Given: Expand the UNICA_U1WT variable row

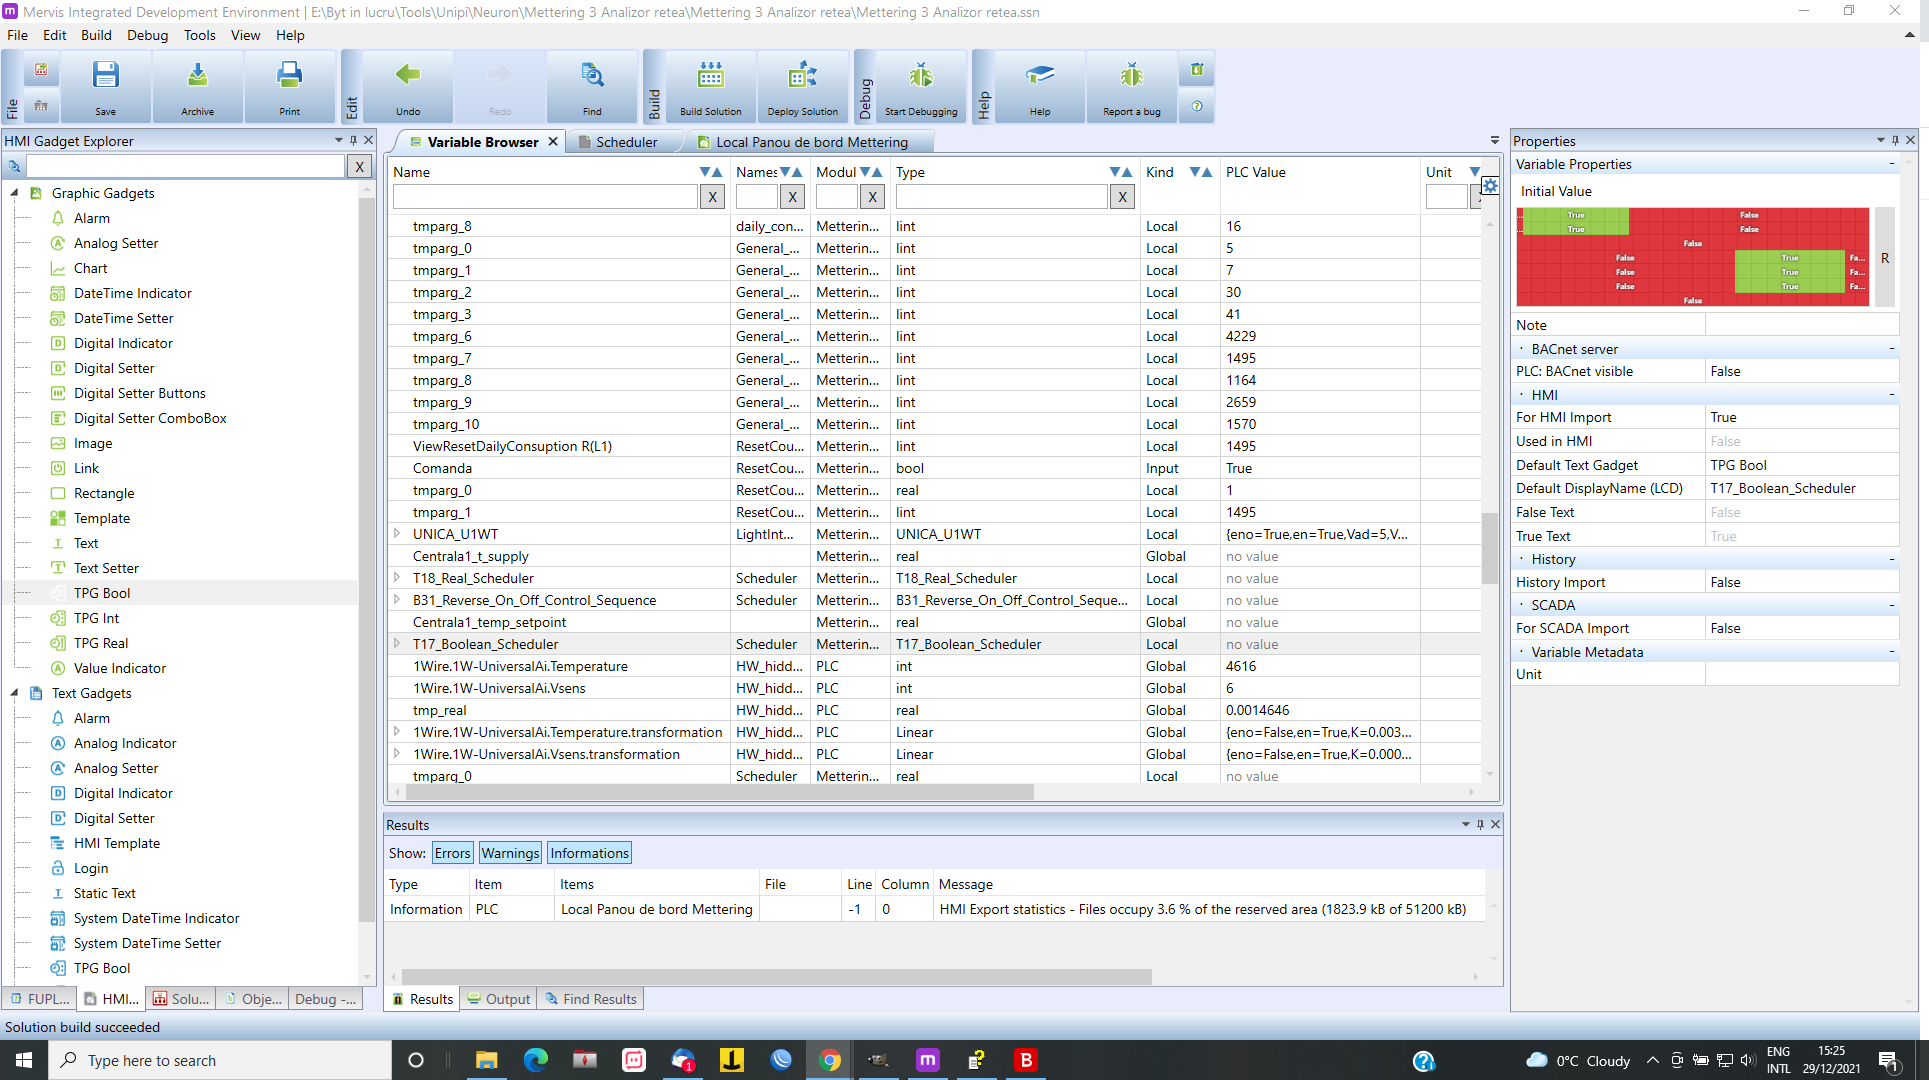Looking at the screenshot, I should click(x=397, y=534).
